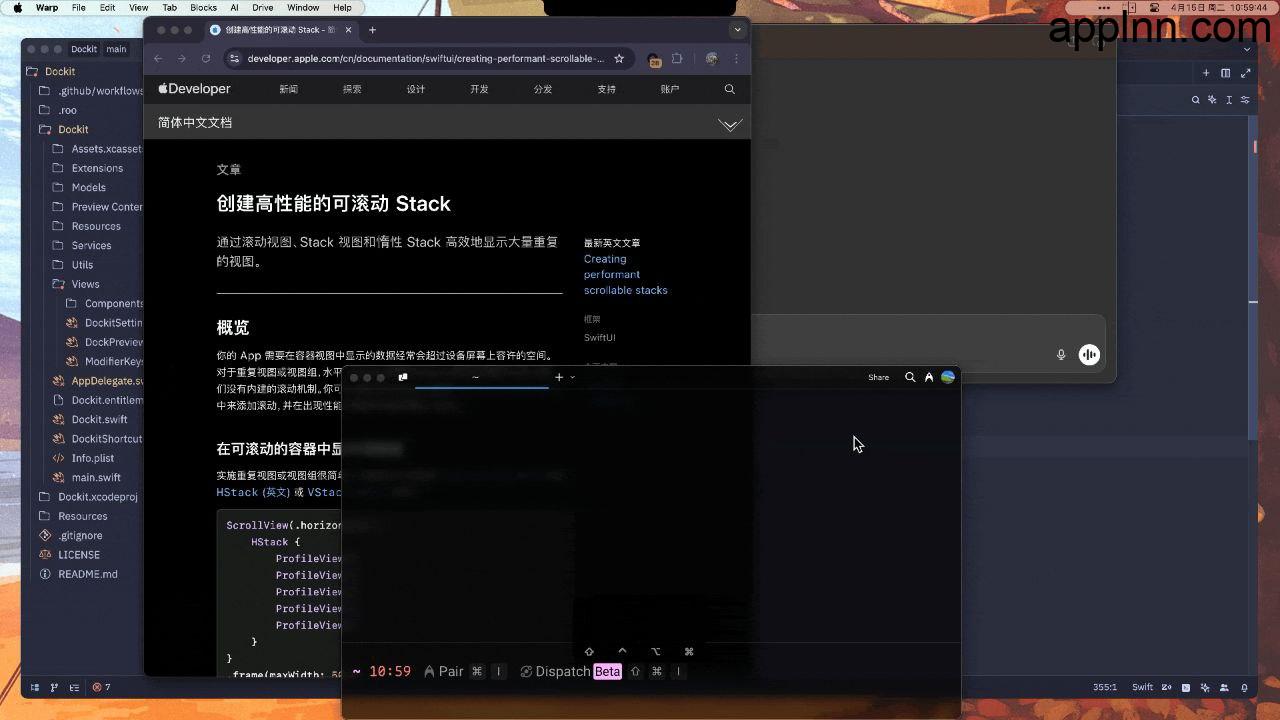Click the Warp account avatar
The image size is (1280, 720).
948,377
